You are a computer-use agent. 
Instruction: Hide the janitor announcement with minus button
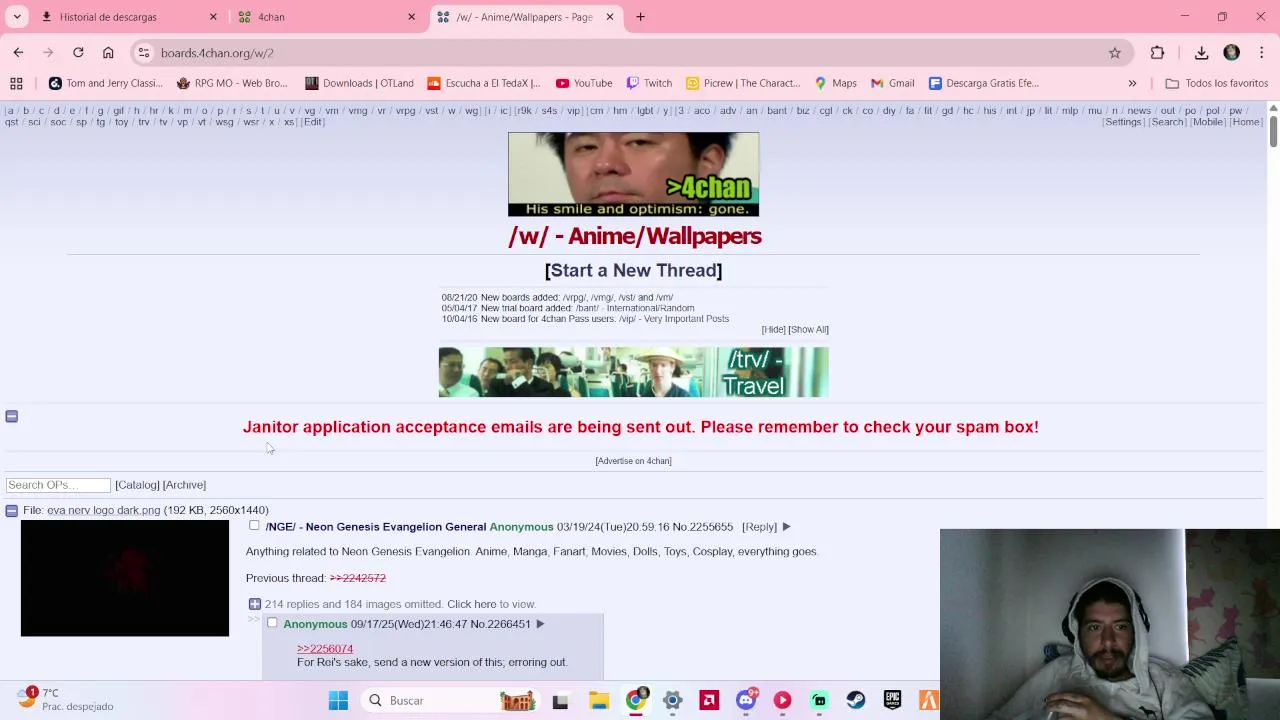point(11,416)
